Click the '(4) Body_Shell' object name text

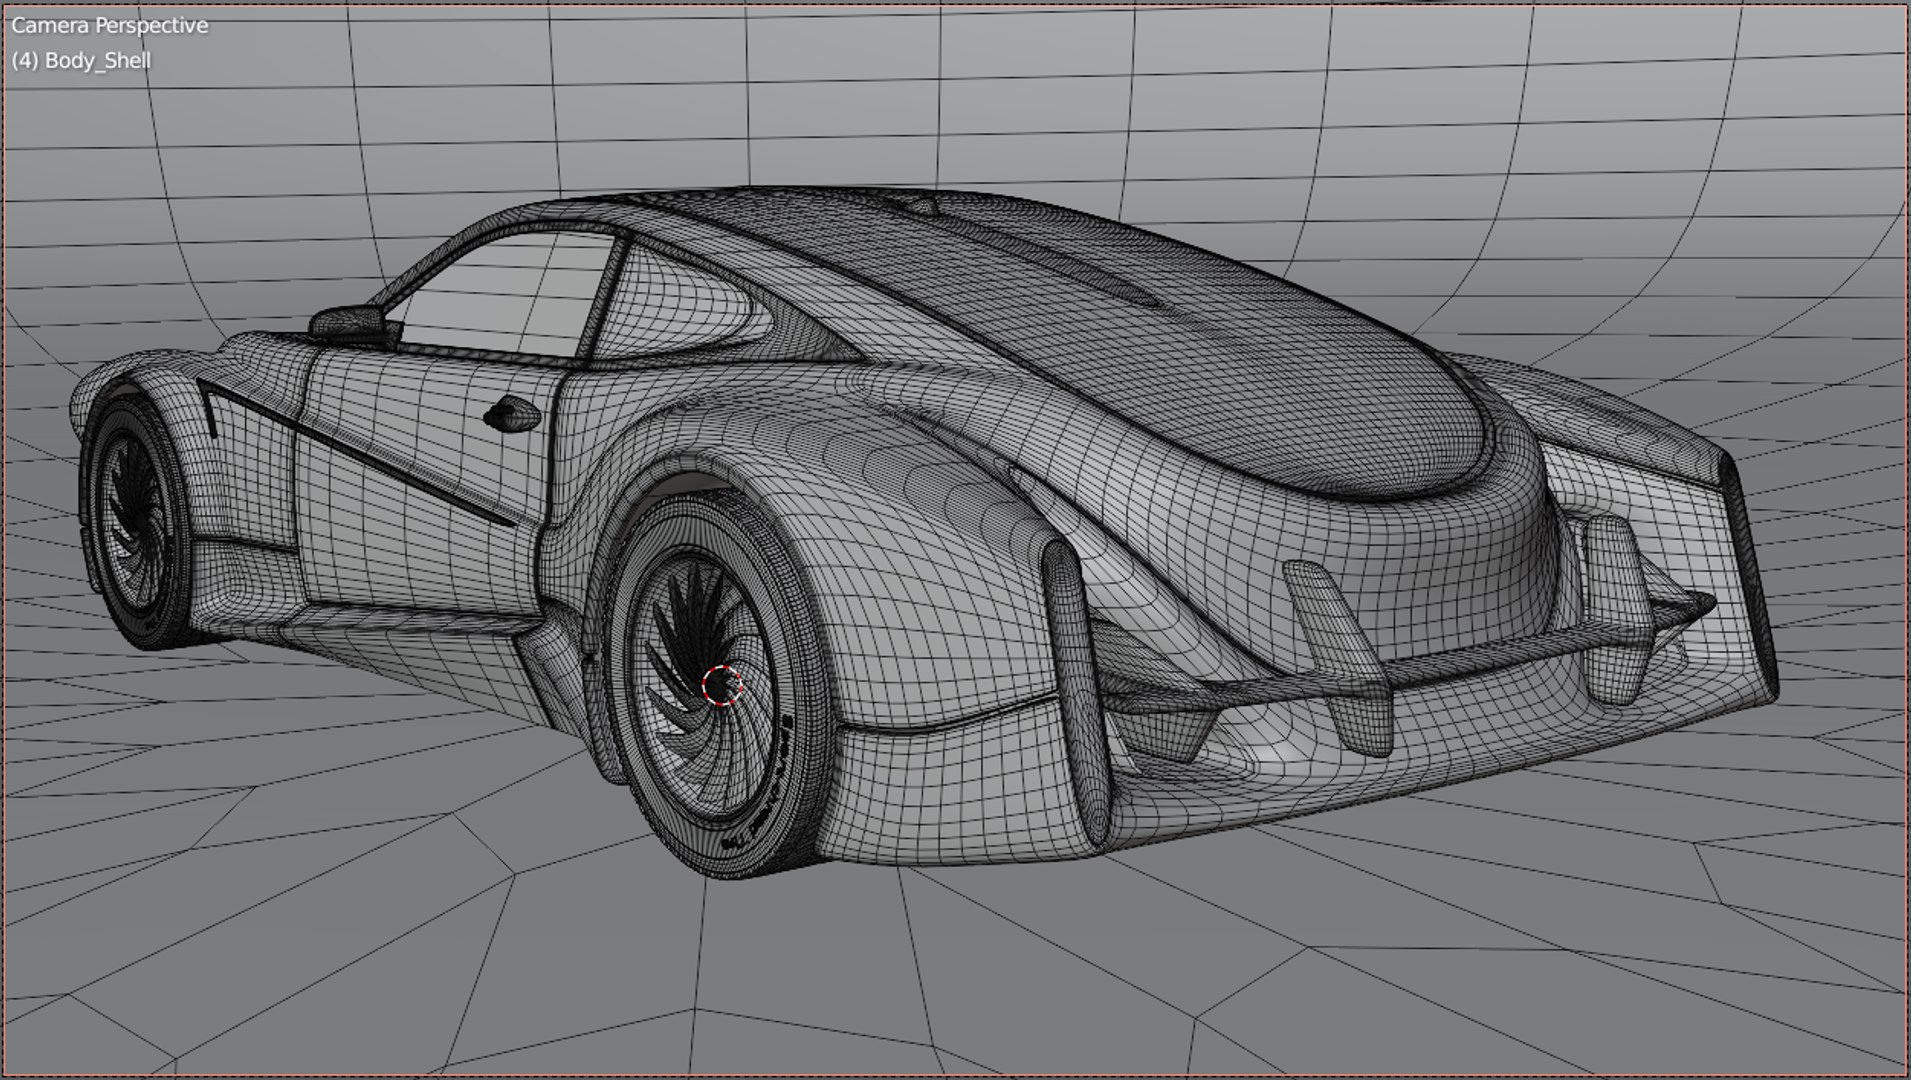pyautogui.click(x=81, y=61)
